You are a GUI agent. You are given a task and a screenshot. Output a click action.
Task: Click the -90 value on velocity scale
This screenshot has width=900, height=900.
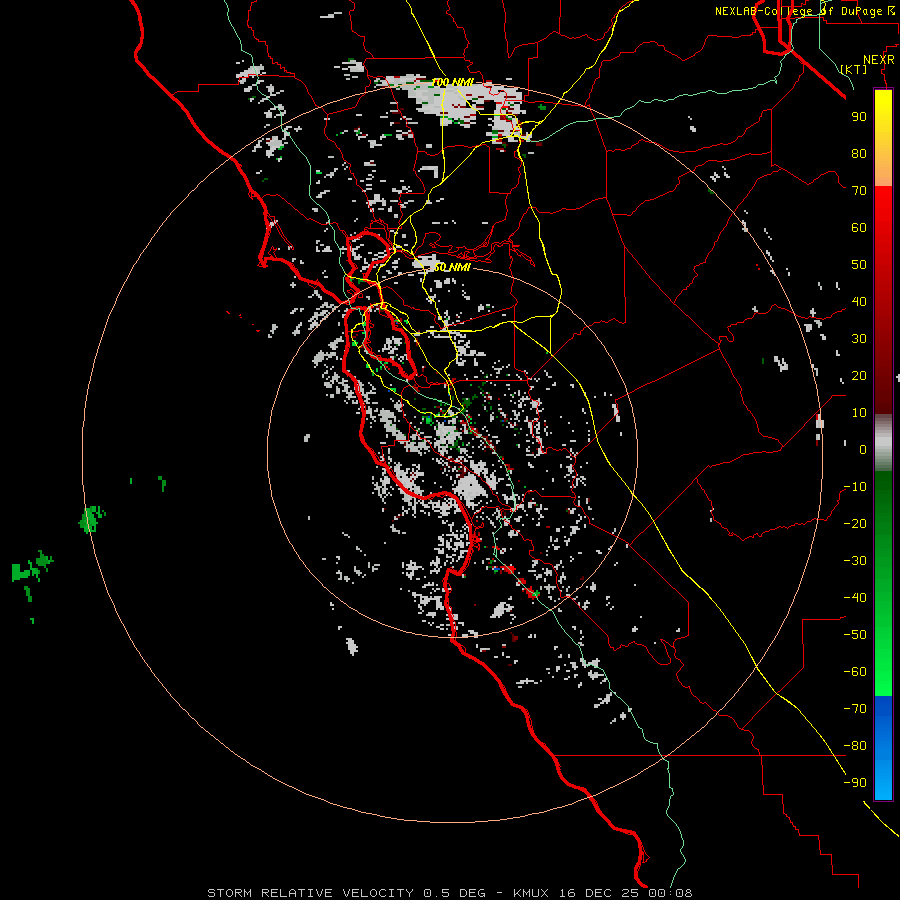855,783
